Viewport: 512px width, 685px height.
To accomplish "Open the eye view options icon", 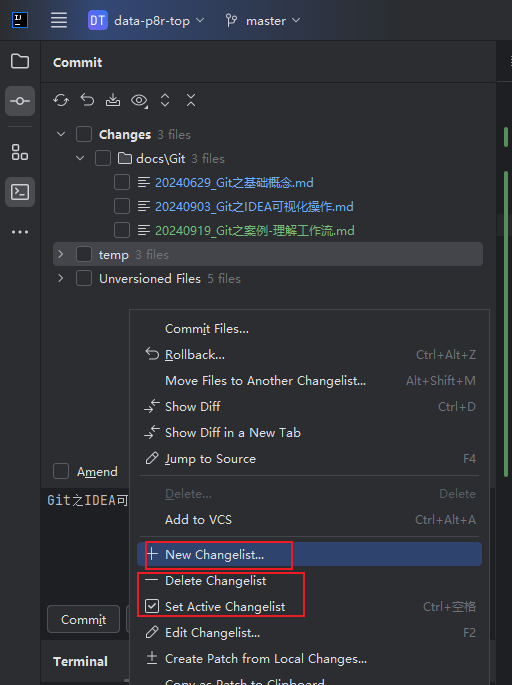I will click(139, 100).
